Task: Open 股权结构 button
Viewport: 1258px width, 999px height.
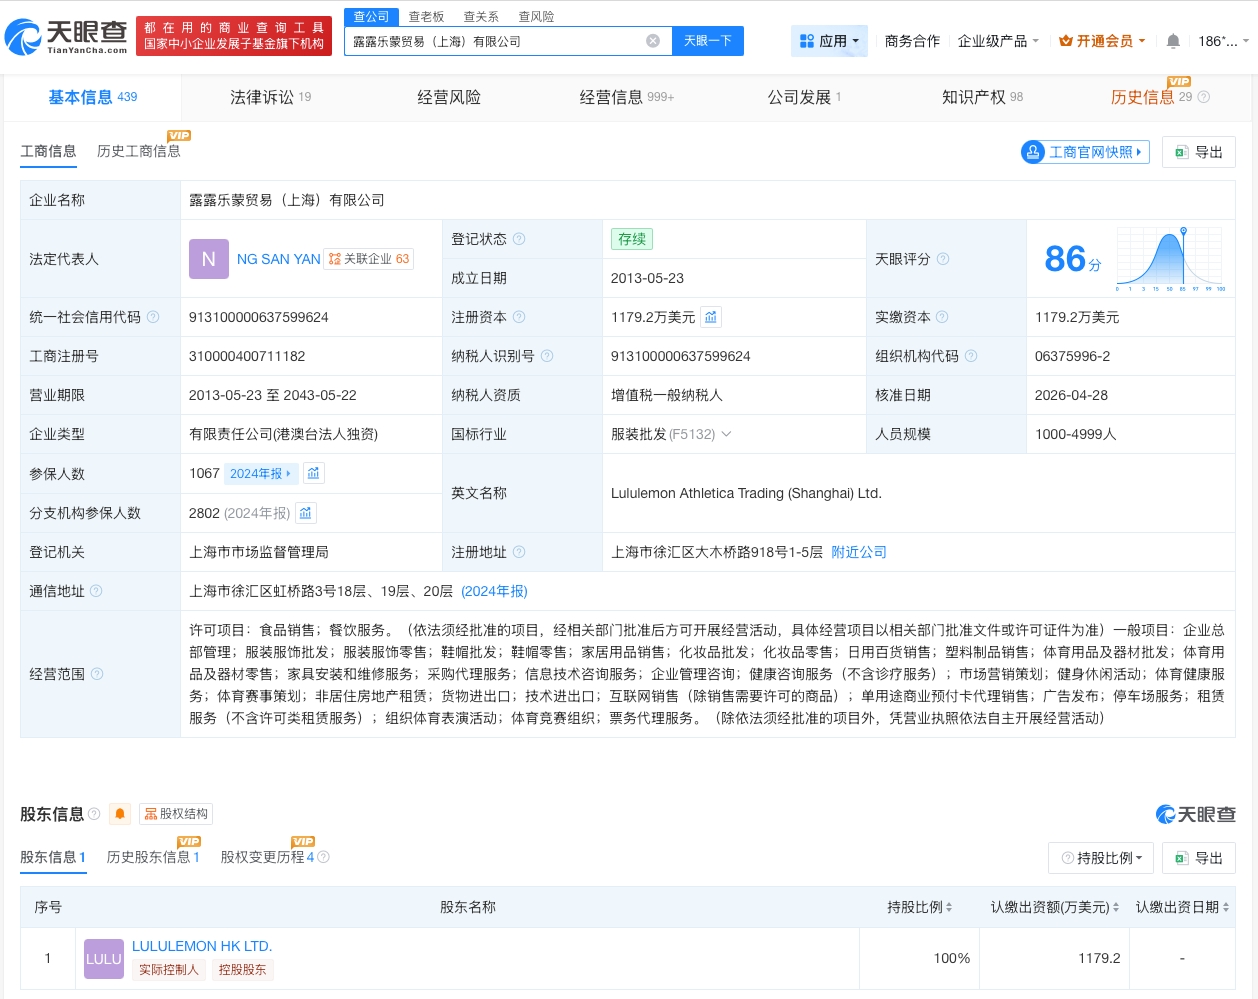Action: [x=176, y=814]
